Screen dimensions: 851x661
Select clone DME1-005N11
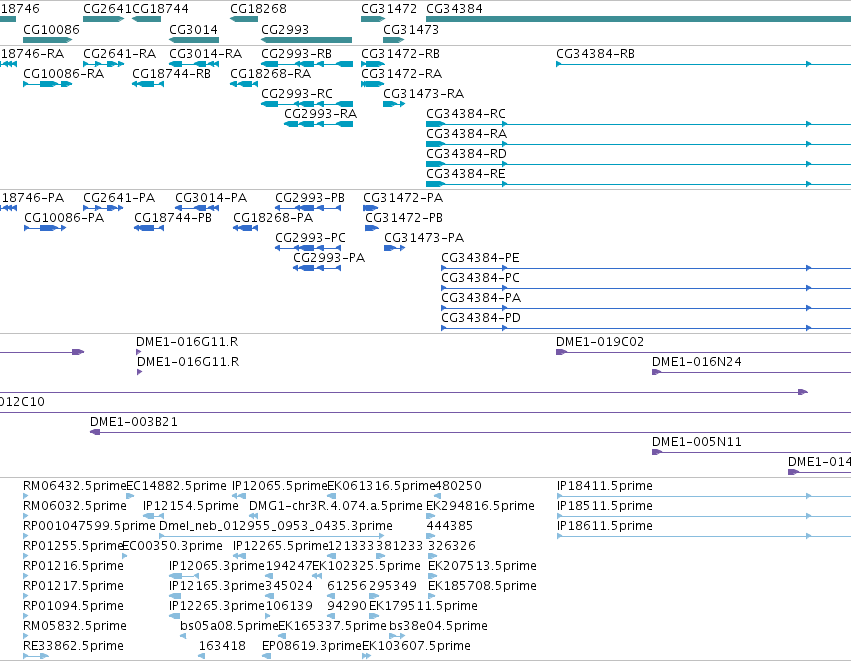coord(752,453)
